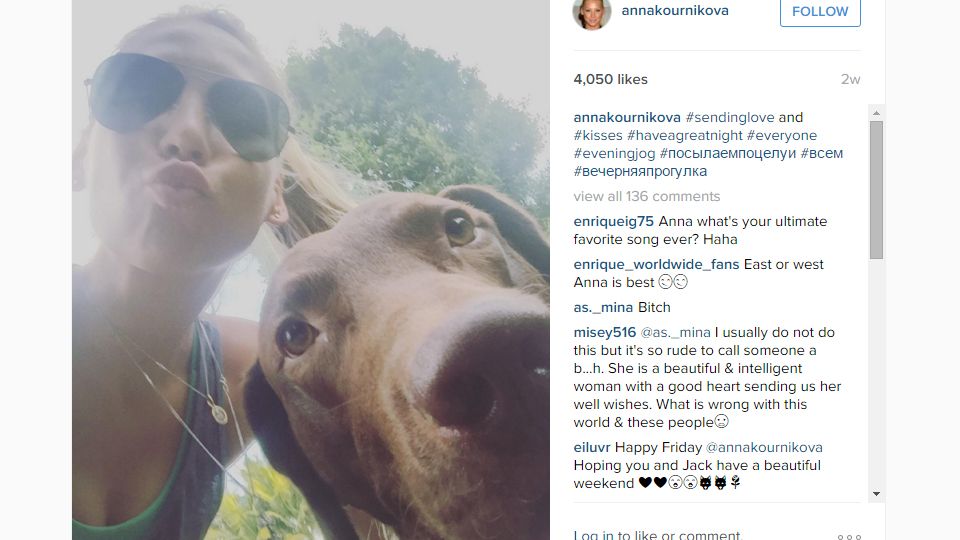Visit enrique_worldwide_fans commenter profile
The width and height of the screenshot is (960, 540).
656,264
